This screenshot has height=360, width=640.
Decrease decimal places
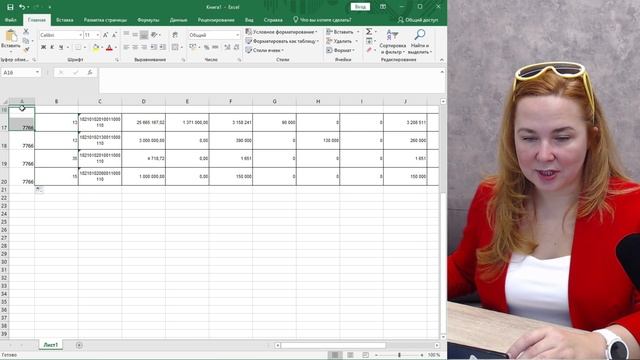[x=236, y=47]
